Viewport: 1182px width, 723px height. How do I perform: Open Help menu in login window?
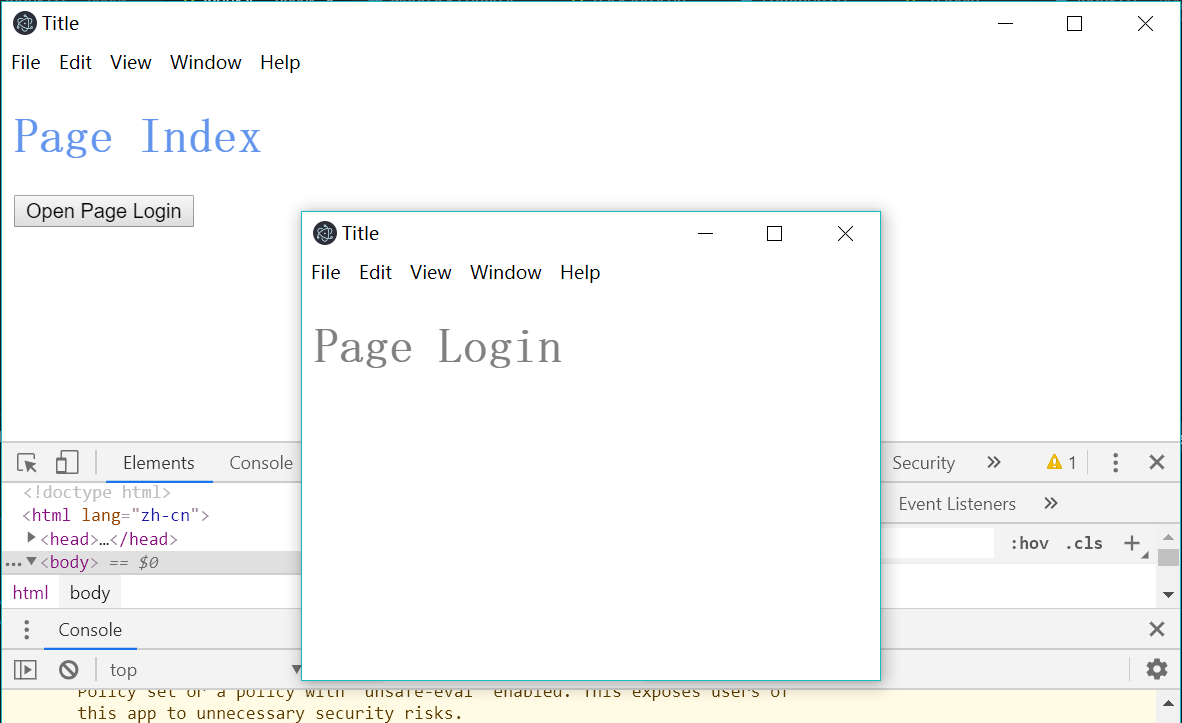pos(580,272)
